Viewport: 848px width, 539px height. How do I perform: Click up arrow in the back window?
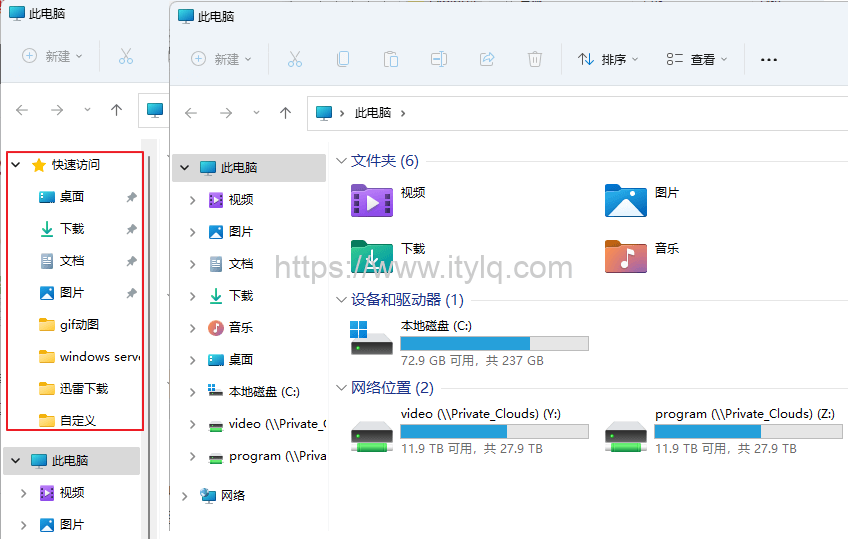pyautogui.click(x=116, y=110)
